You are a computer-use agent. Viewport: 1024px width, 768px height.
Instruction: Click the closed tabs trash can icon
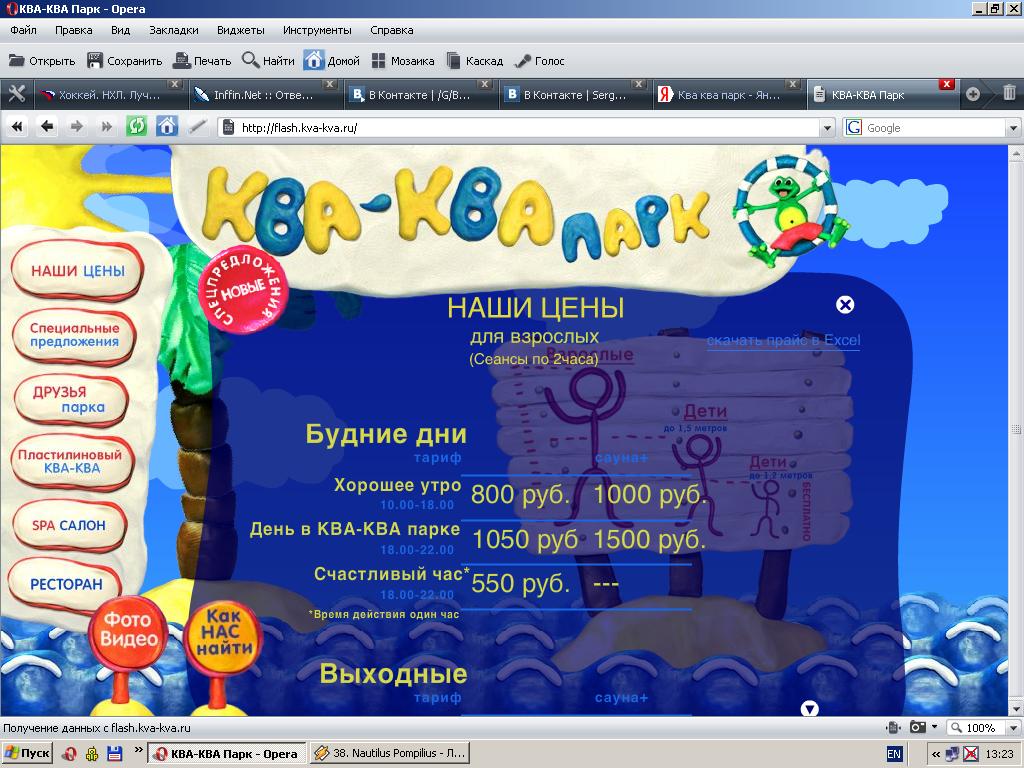coord(1009,94)
